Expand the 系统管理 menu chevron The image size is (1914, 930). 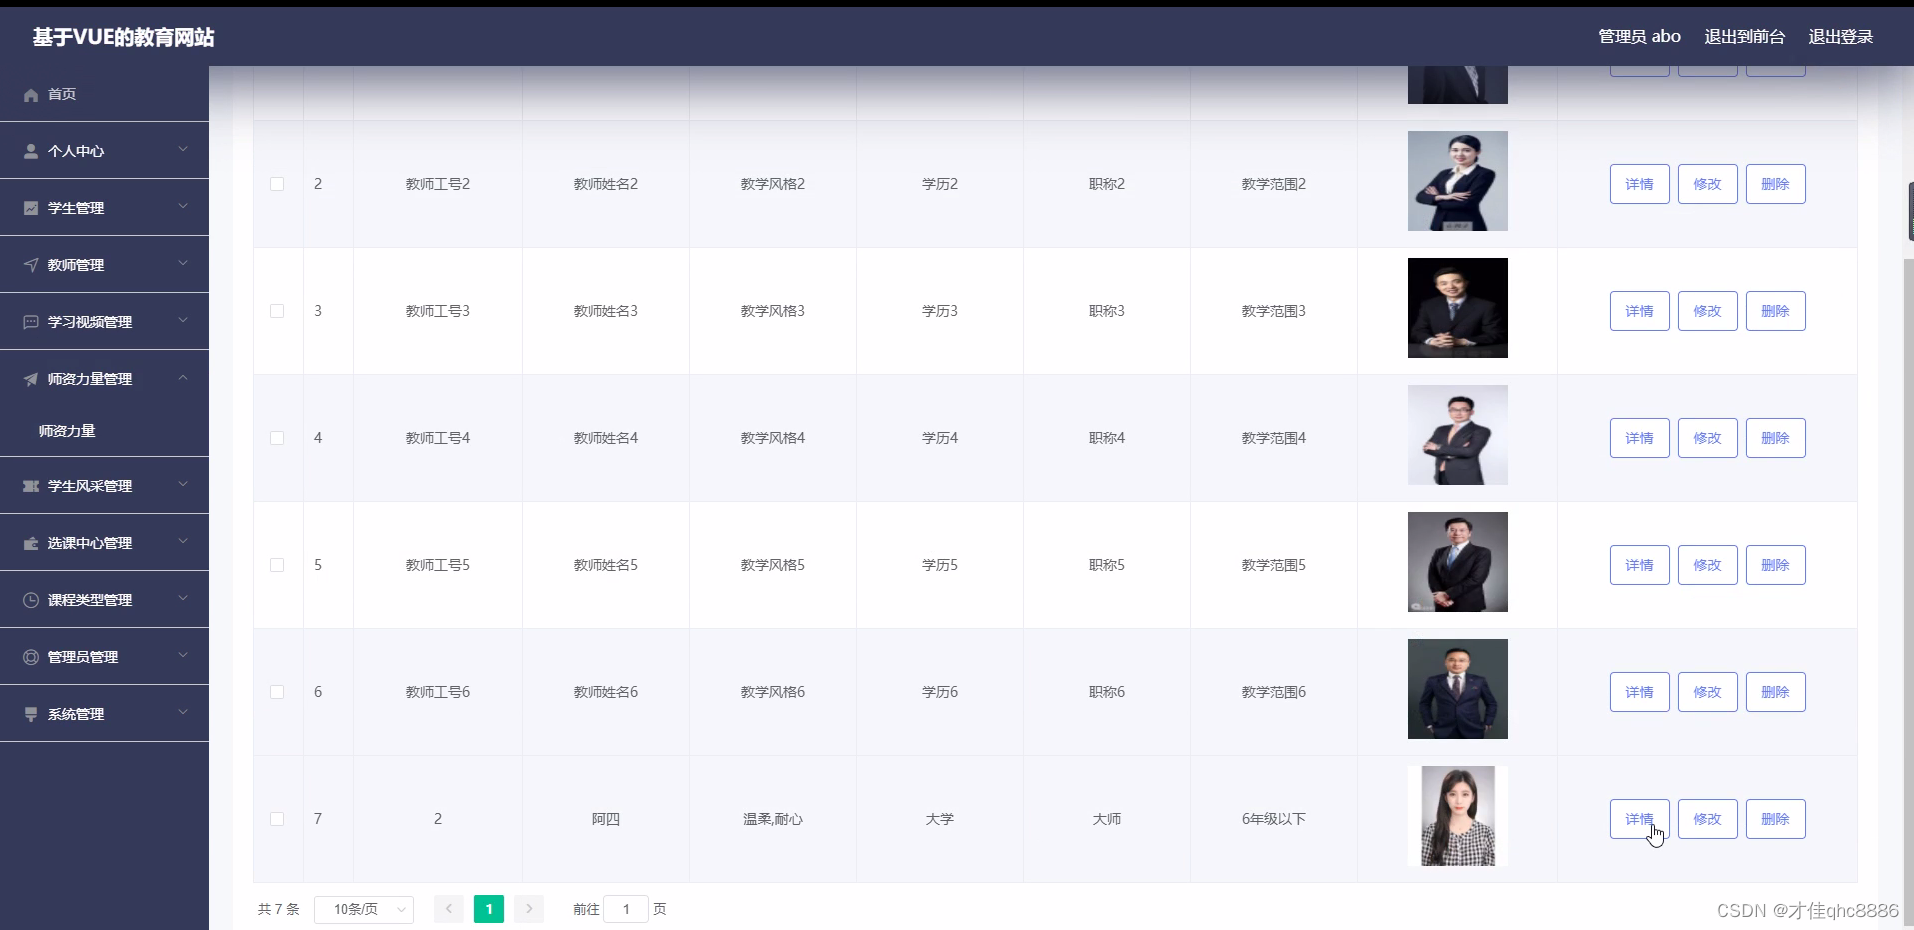(183, 713)
